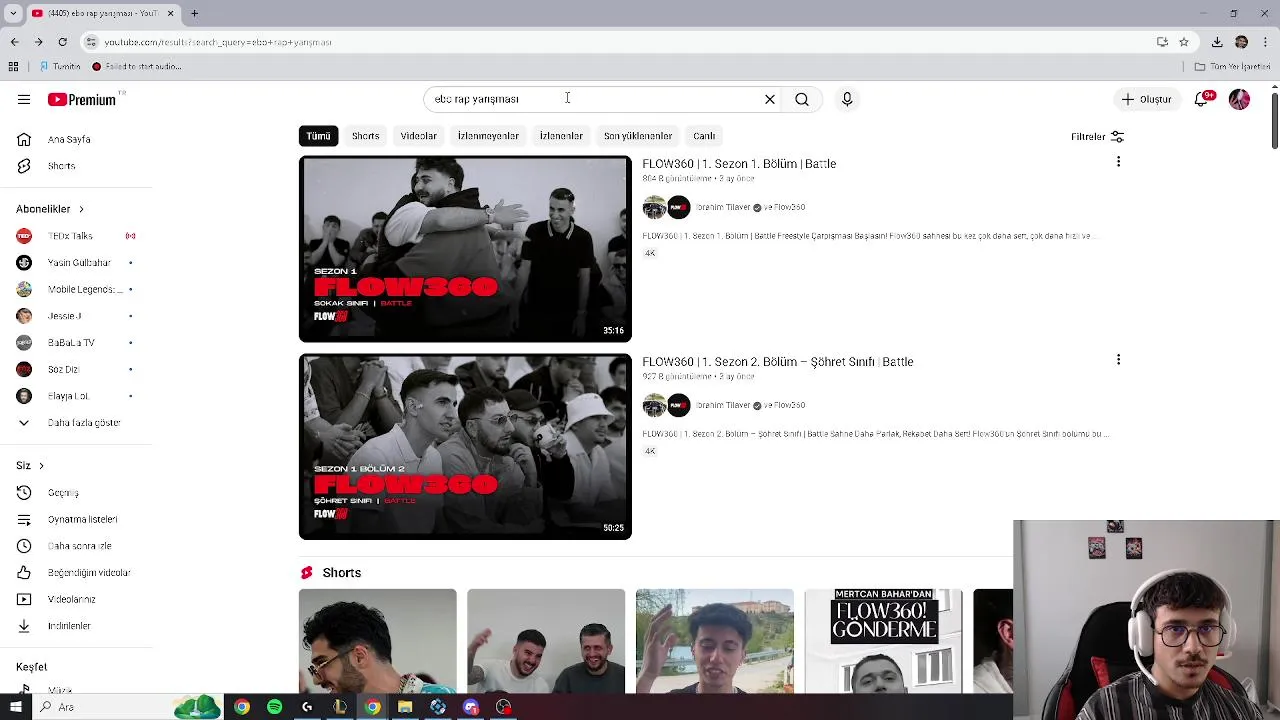This screenshot has width=1280, height=720.
Task: Open Spotify from the taskbar
Action: [x=274, y=707]
